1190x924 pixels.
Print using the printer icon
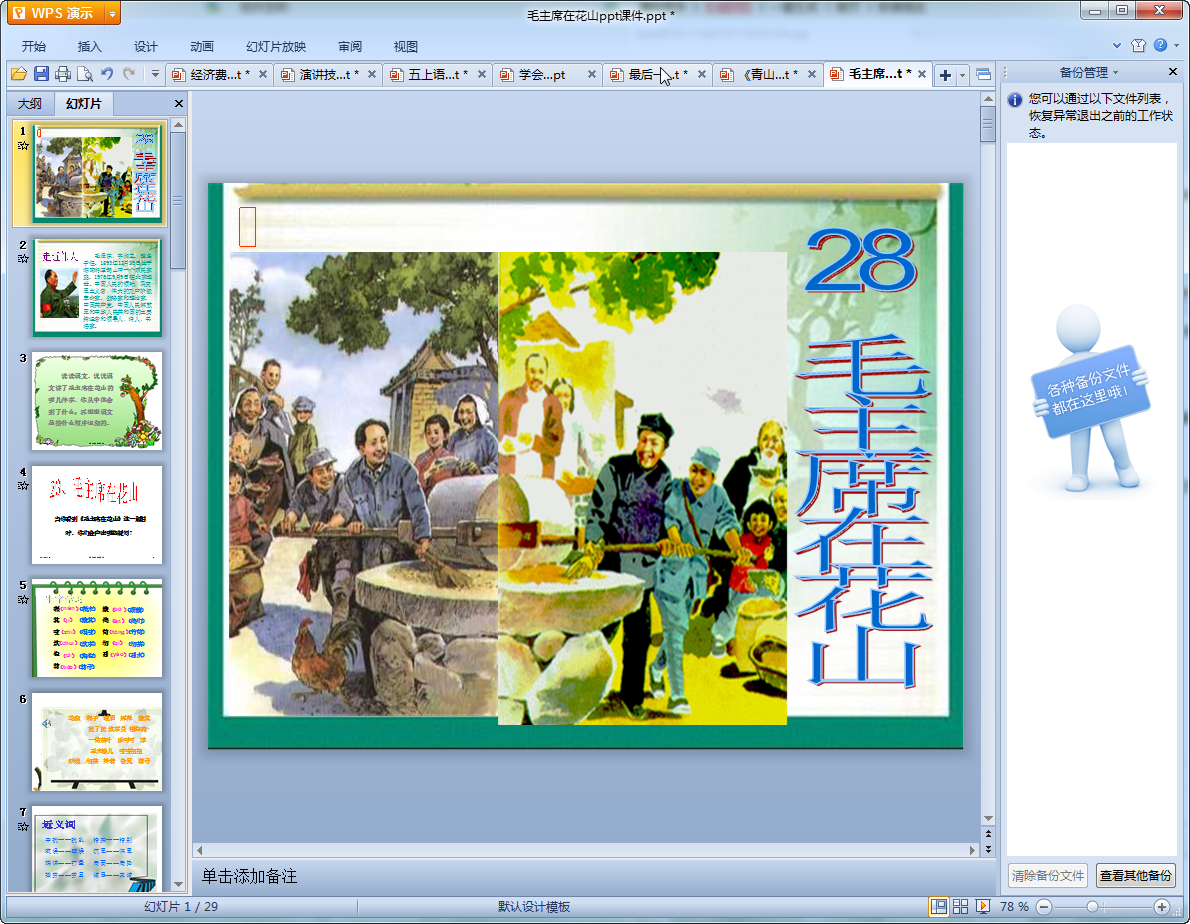point(63,74)
